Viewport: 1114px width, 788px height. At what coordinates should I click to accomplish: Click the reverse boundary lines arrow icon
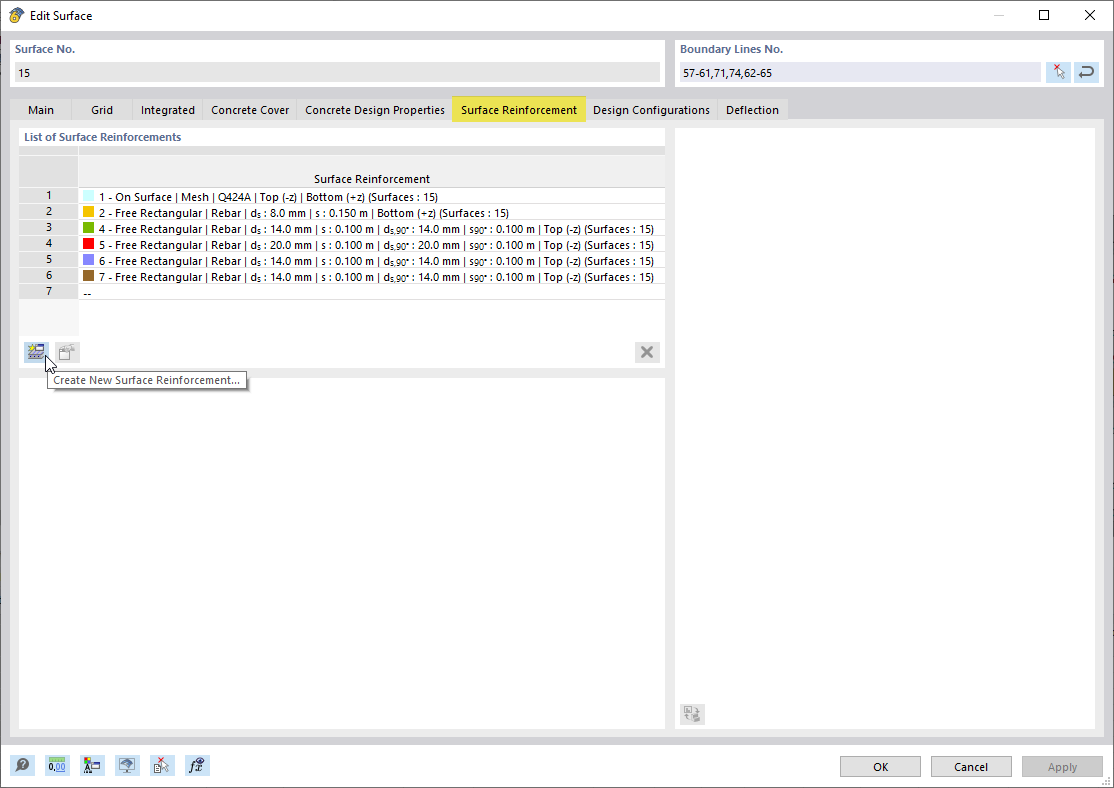click(1086, 72)
